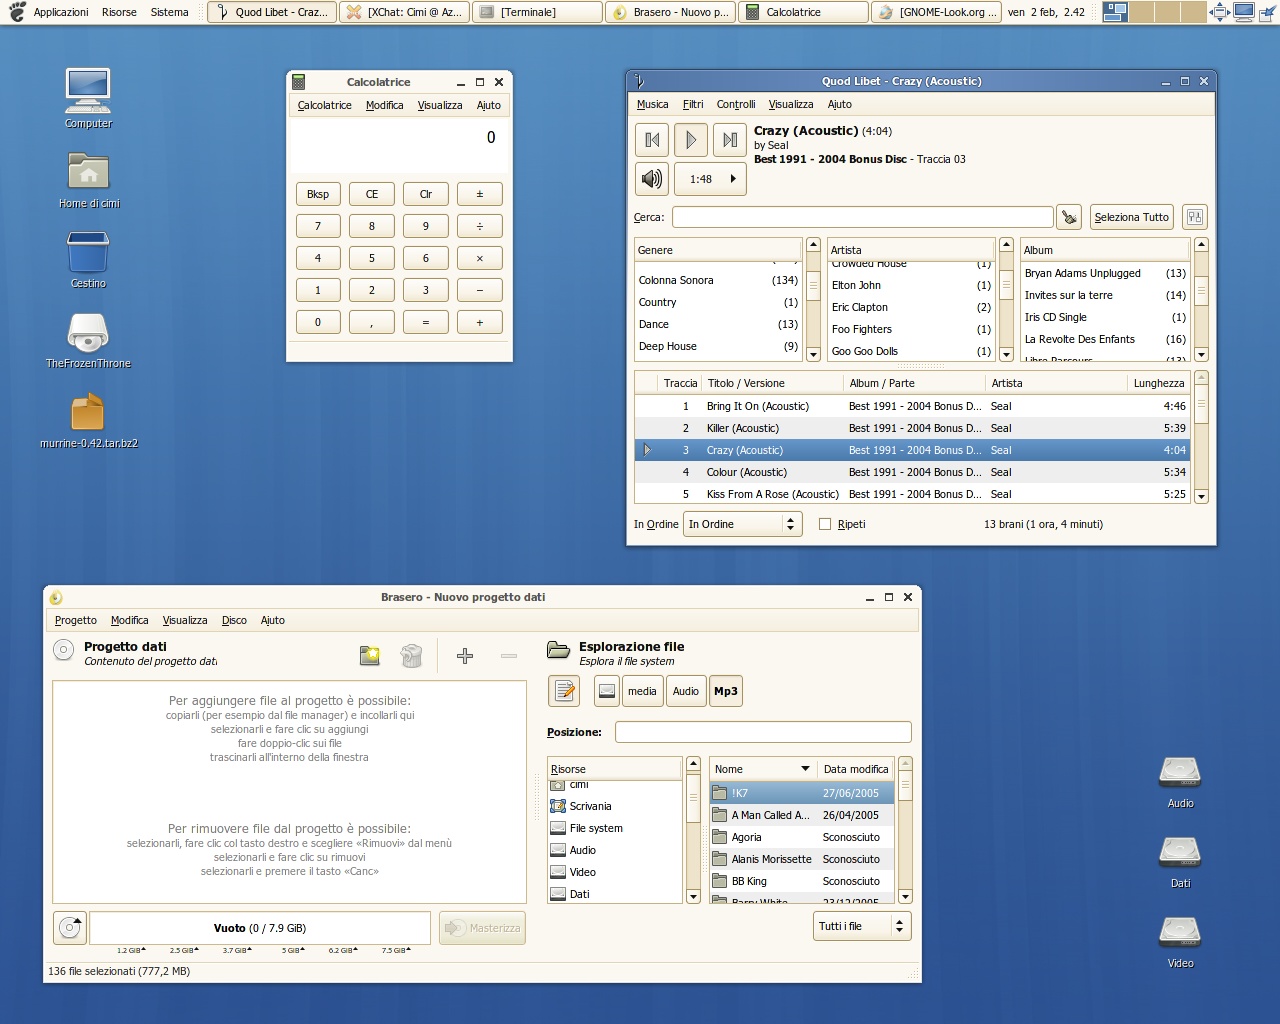Focus the Cerca search field
This screenshot has width=1280, height=1024.
pyautogui.click(x=863, y=217)
